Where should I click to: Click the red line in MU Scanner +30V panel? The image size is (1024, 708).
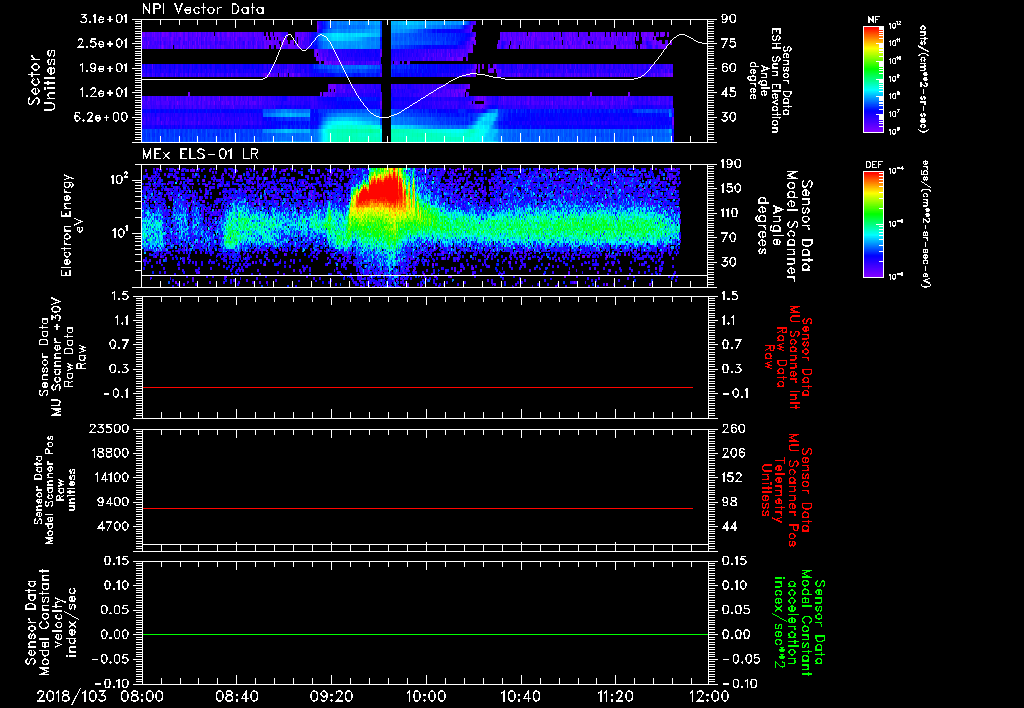pos(417,387)
